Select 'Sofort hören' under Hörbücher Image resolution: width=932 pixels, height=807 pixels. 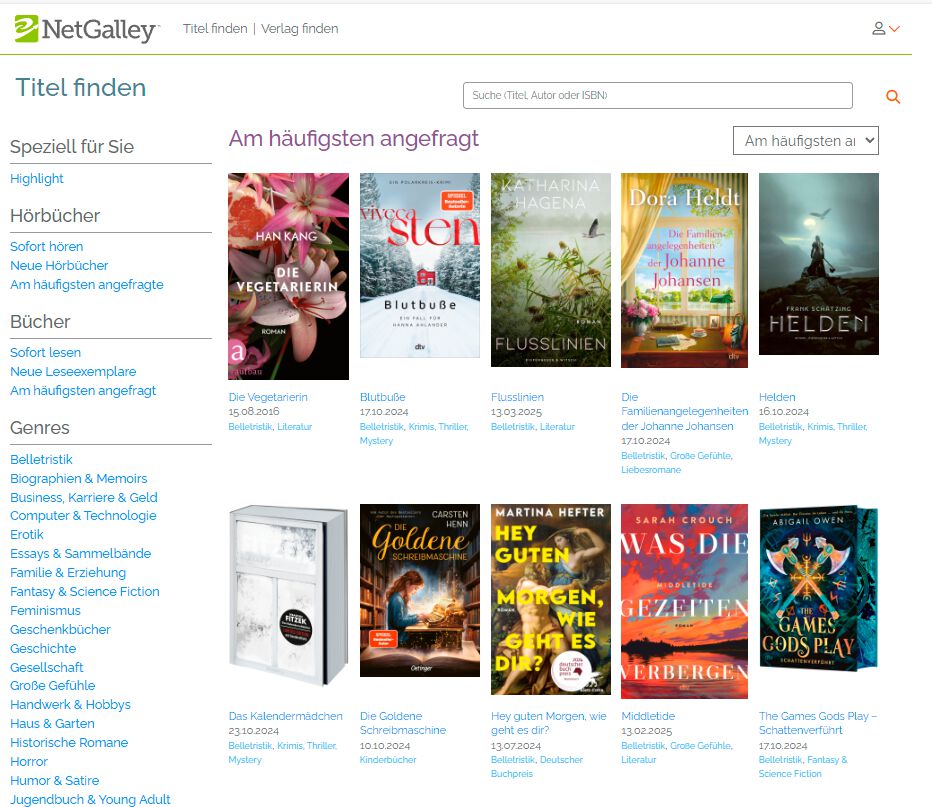click(46, 247)
